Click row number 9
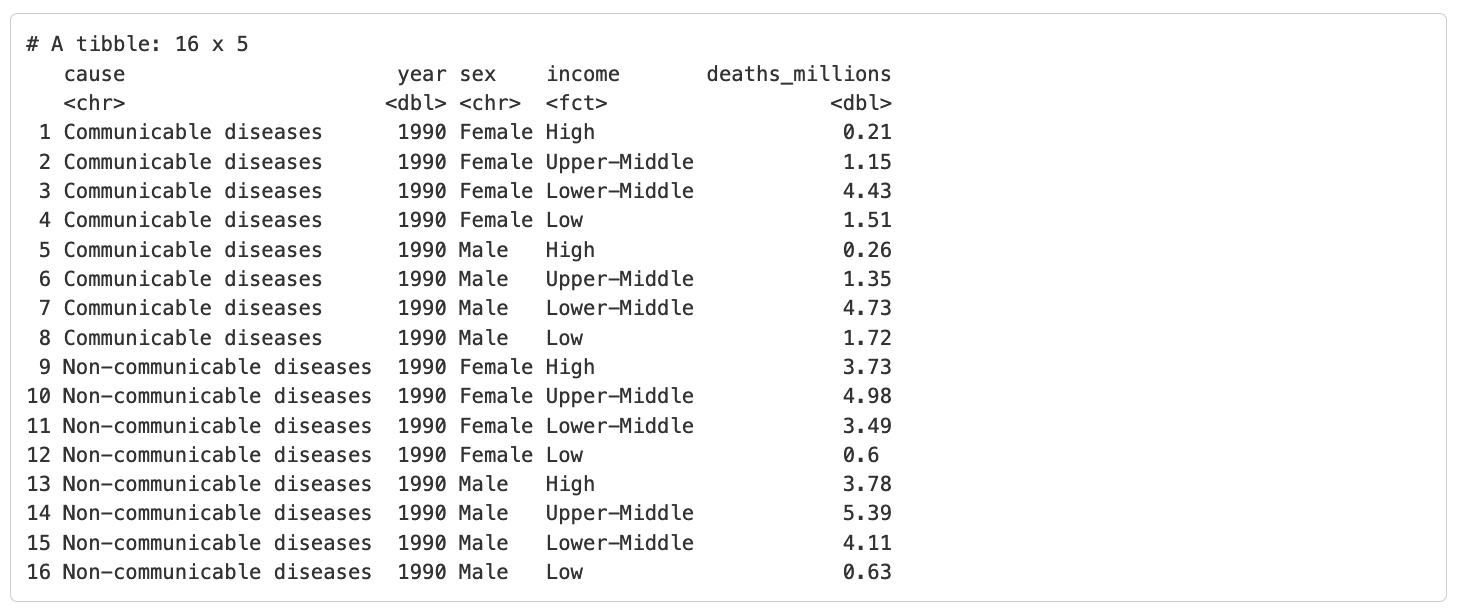 coord(44,367)
